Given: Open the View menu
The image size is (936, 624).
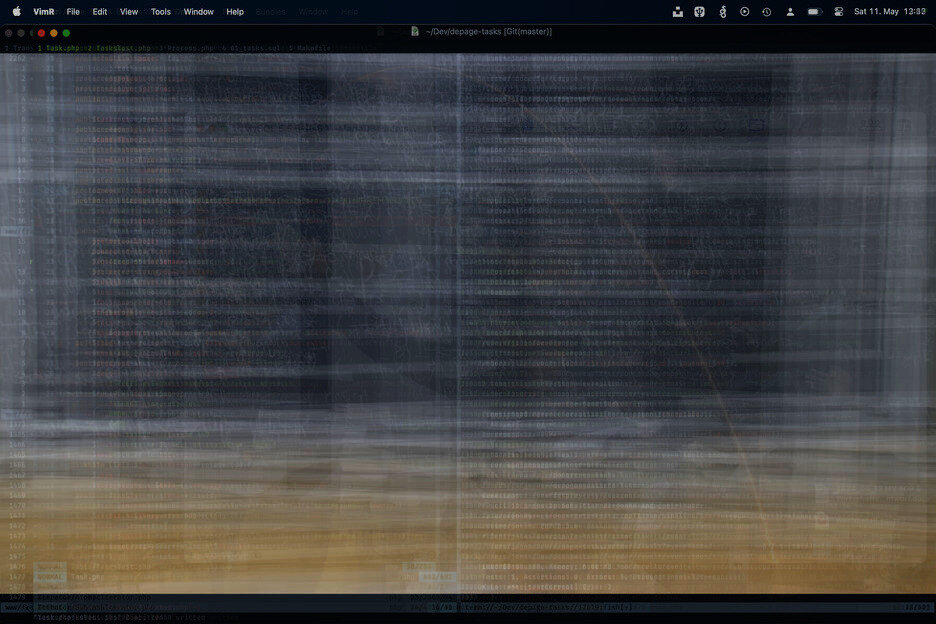Looking at the screenshot, I should (129, 11).
